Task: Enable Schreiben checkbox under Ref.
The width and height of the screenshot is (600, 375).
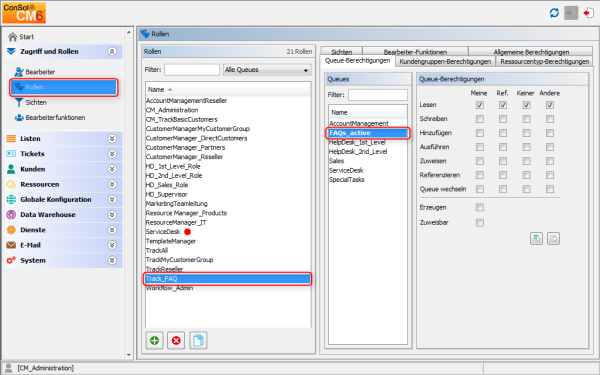Action: 503,119
